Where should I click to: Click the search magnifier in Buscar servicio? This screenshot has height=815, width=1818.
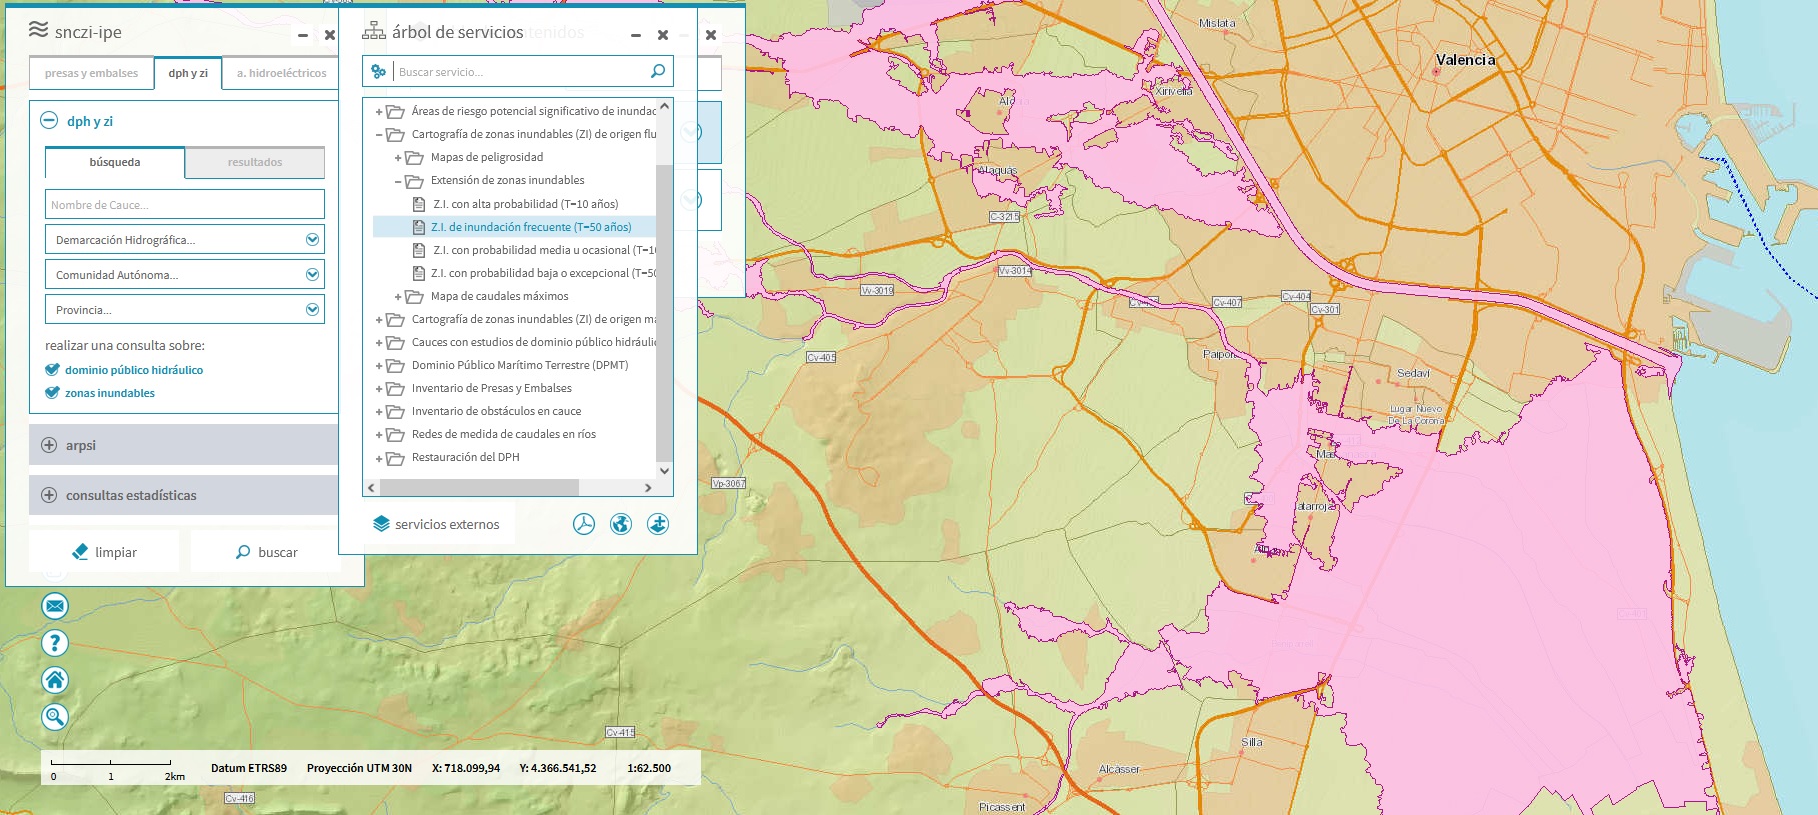[x=657, y=71]
